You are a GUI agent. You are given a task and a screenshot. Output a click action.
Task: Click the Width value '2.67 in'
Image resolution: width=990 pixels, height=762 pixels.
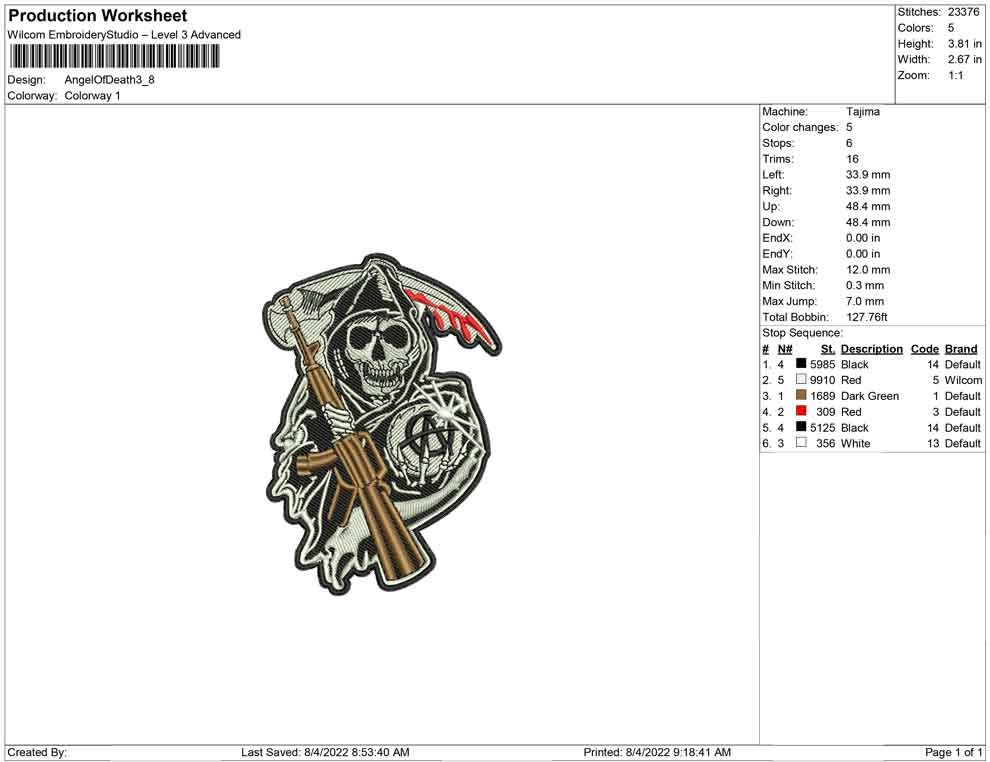pyautogui.click(x=964, y=59)
